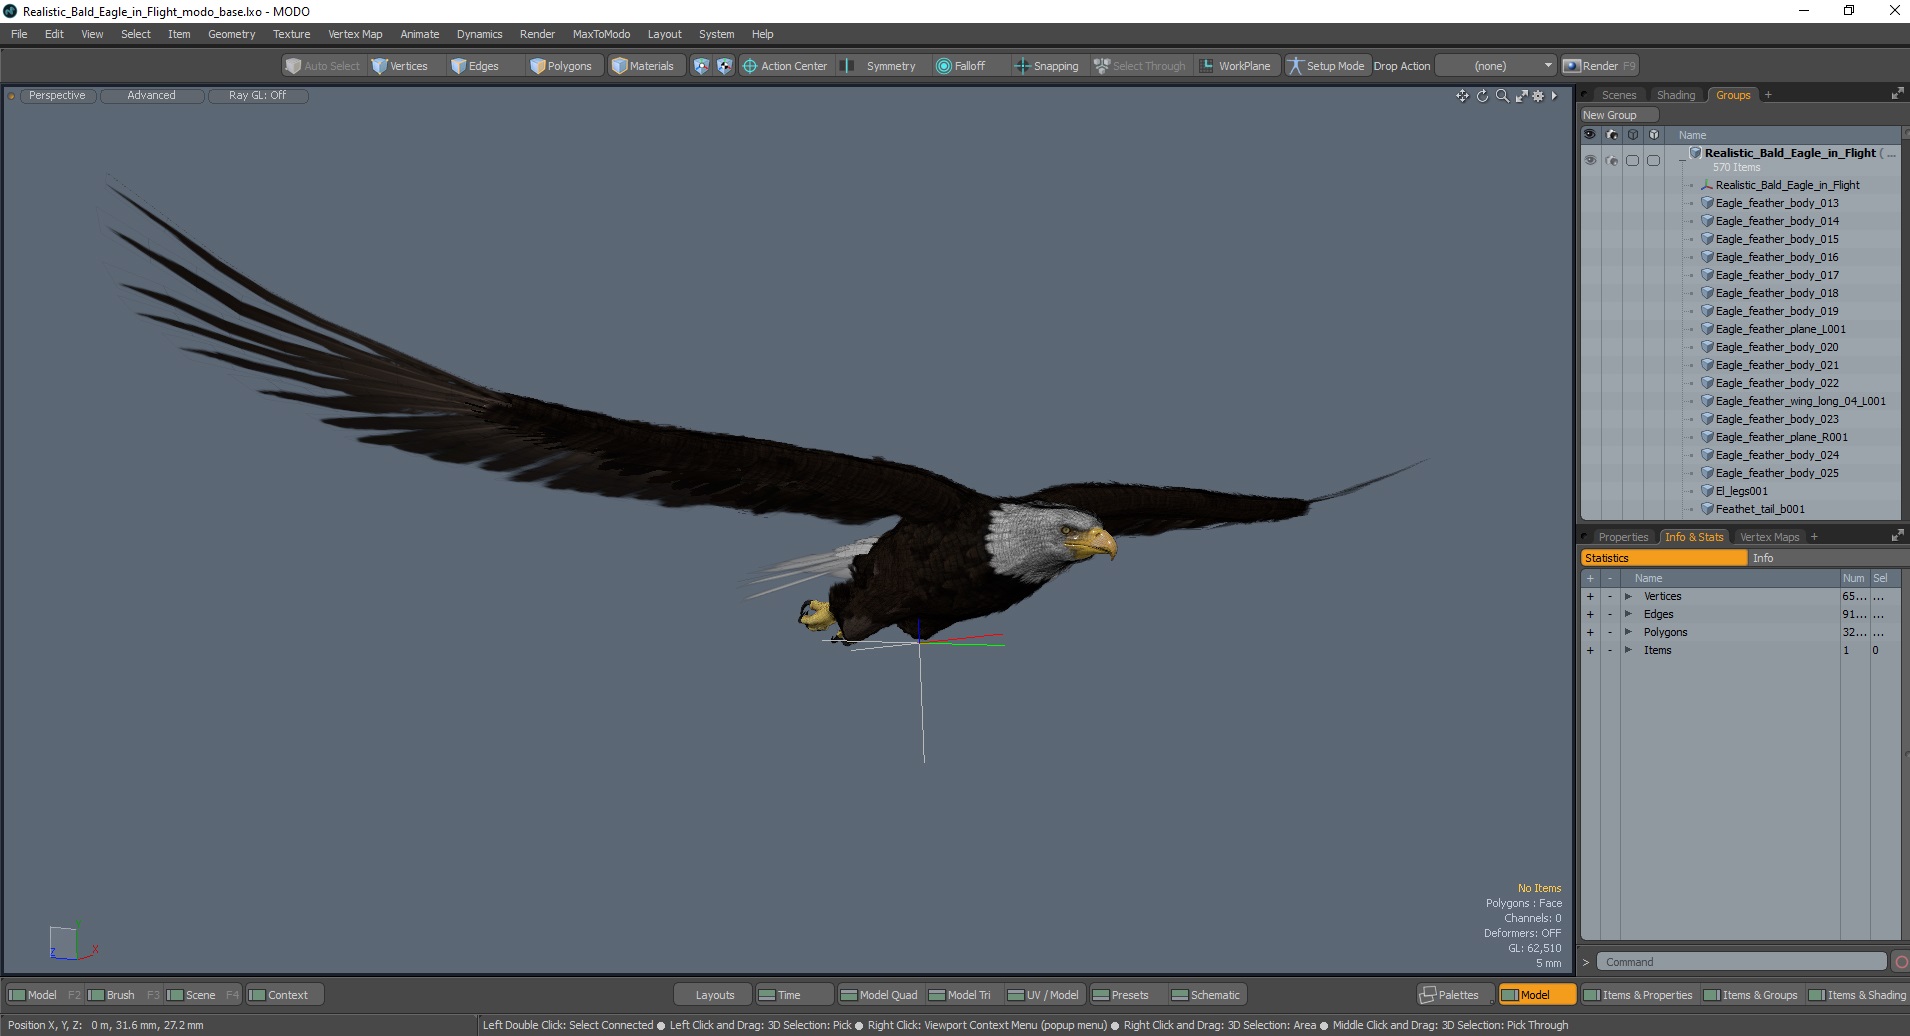This screenshot has height=1036, width=1910.
Task: Select the Realistic_Bald_Eagle_in_Flight locator item
Action: [1787, 185]
